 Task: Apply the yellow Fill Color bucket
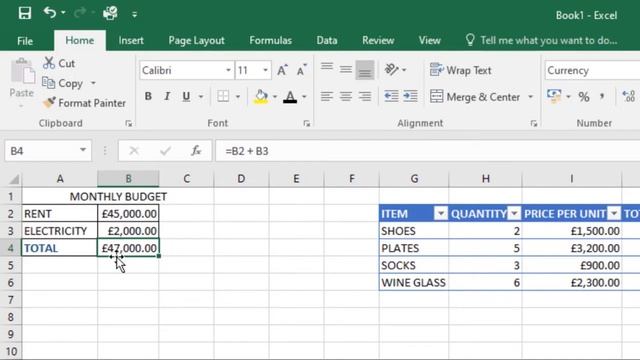pos(261,97)
